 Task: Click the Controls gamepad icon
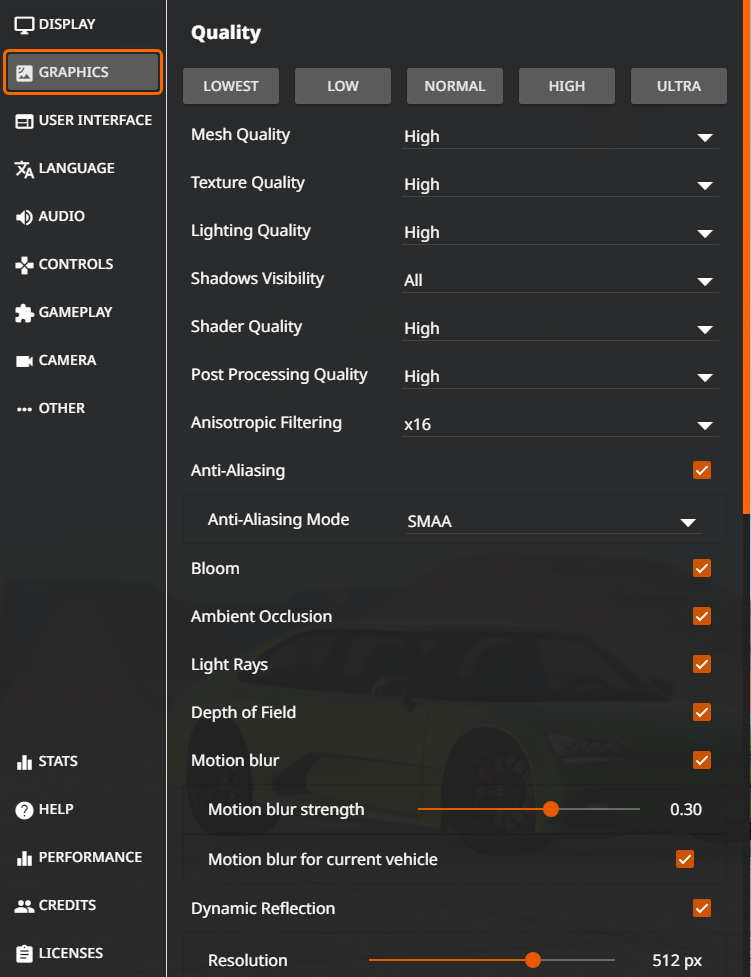click(x=24, y=265)
